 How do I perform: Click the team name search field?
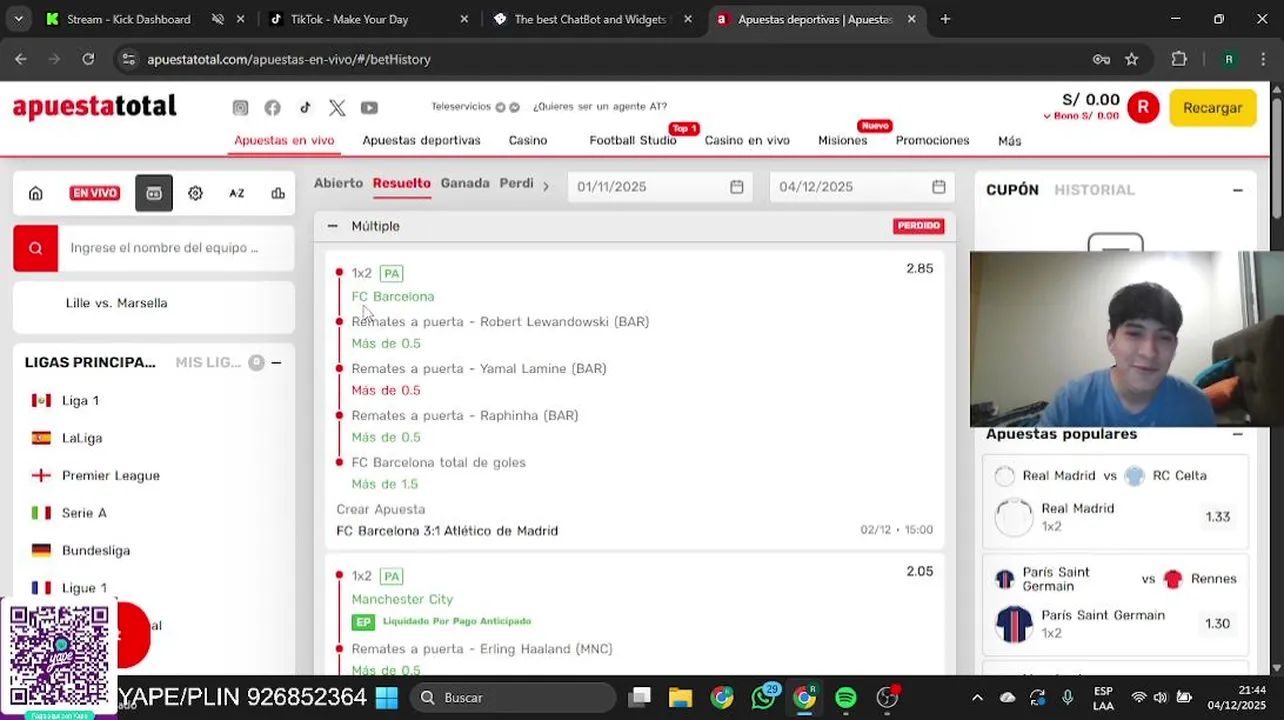[176, 248]
